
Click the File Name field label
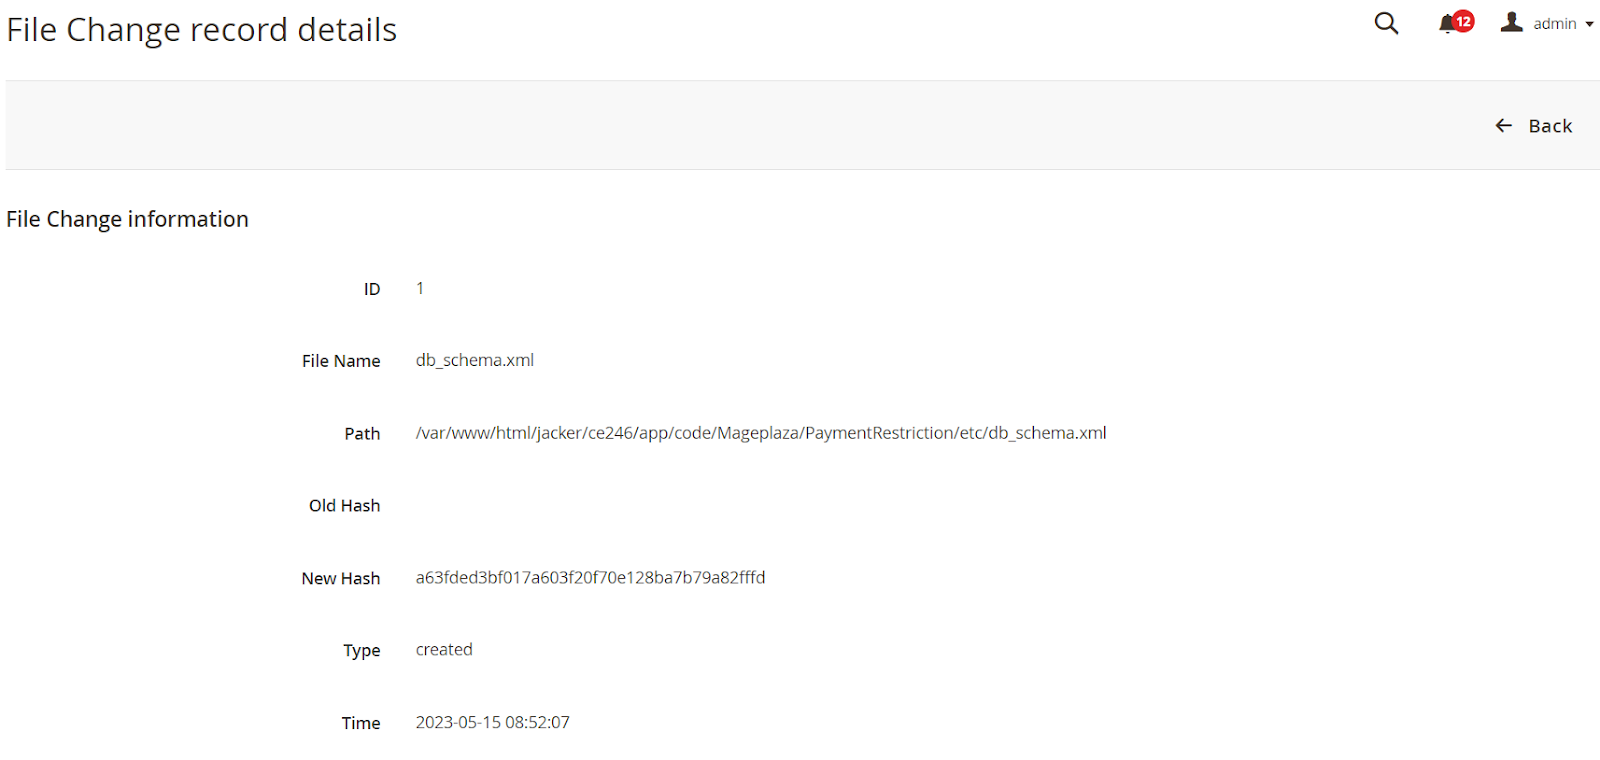[x=341, y=361]
